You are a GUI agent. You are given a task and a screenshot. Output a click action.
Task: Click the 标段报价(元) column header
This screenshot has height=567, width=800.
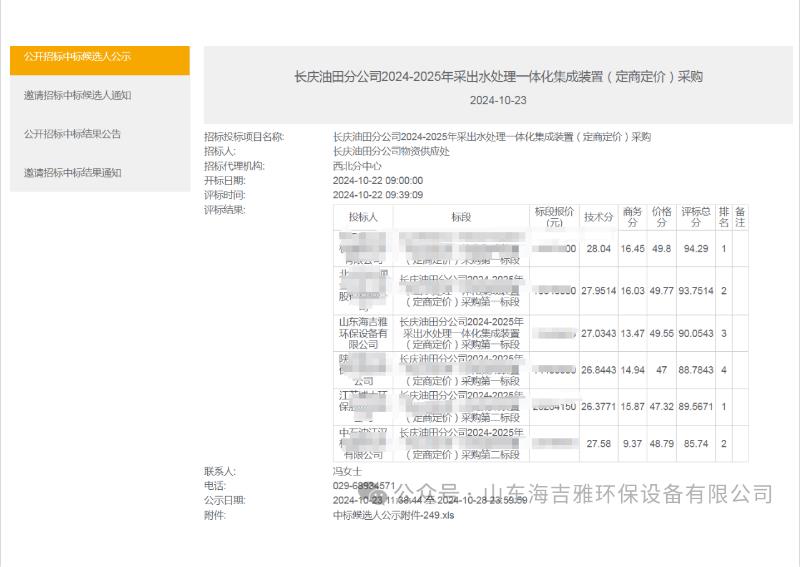pyautogui.click(x=555, y=217)
